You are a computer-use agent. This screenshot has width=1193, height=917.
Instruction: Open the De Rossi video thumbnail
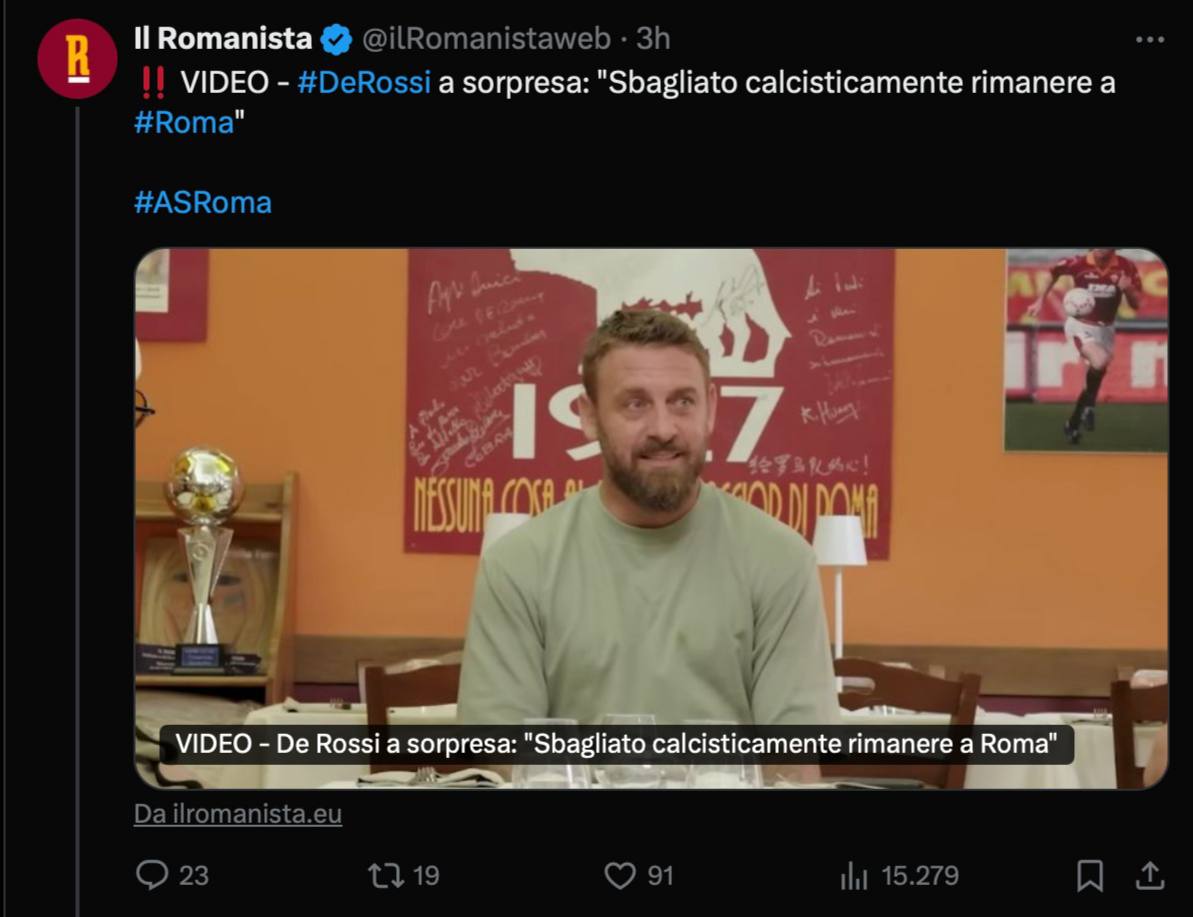point(651,519)
